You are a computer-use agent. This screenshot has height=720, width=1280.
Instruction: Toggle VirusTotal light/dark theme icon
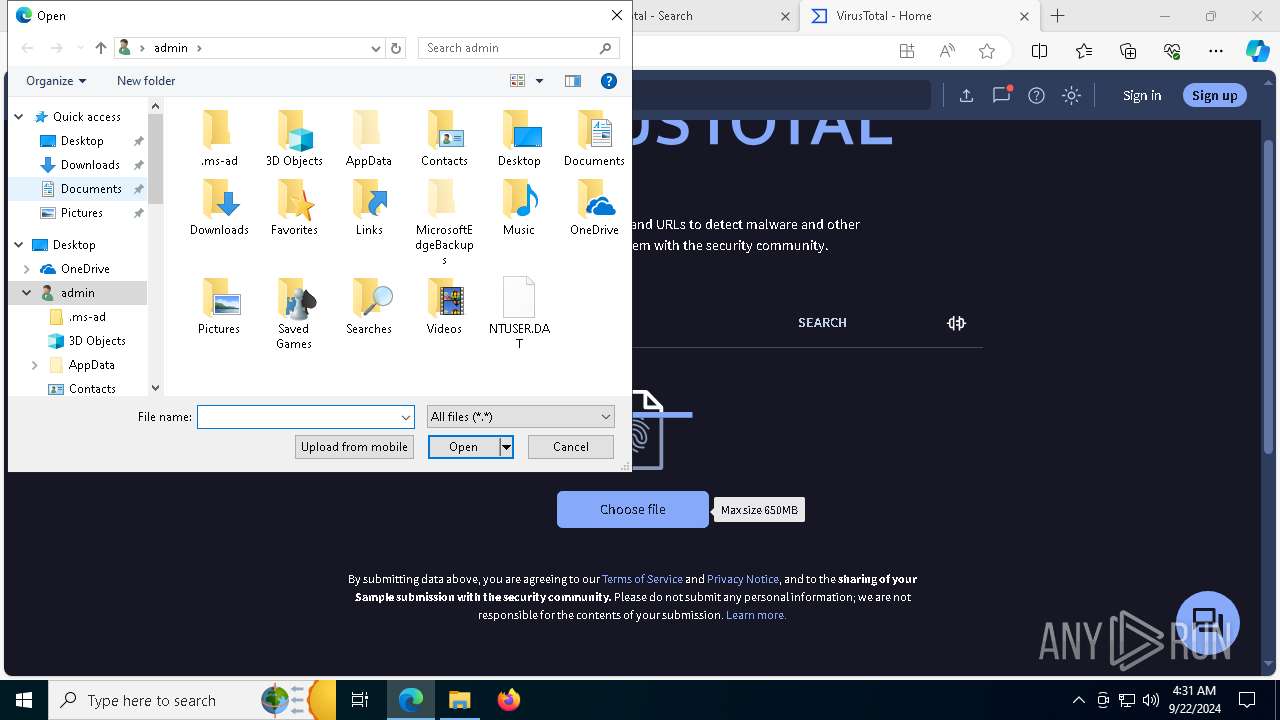tap(1072, 95)
